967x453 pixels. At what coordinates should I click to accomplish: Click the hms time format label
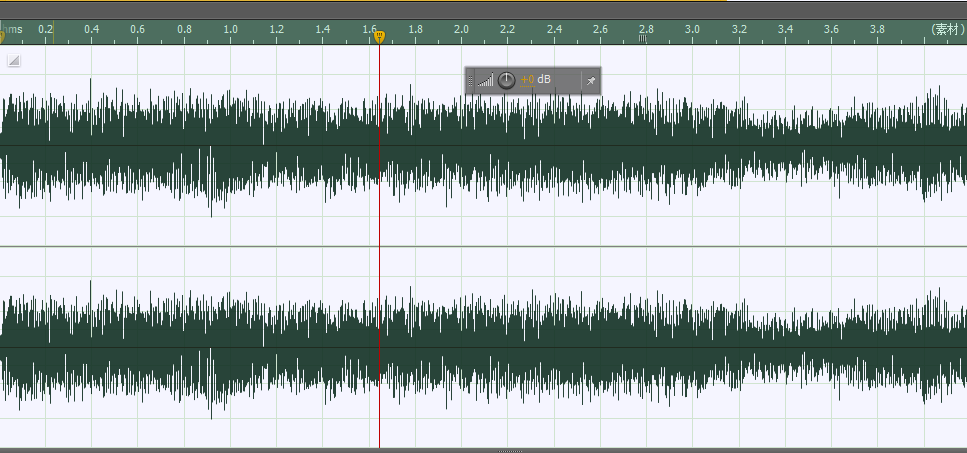tap(12, 30)
